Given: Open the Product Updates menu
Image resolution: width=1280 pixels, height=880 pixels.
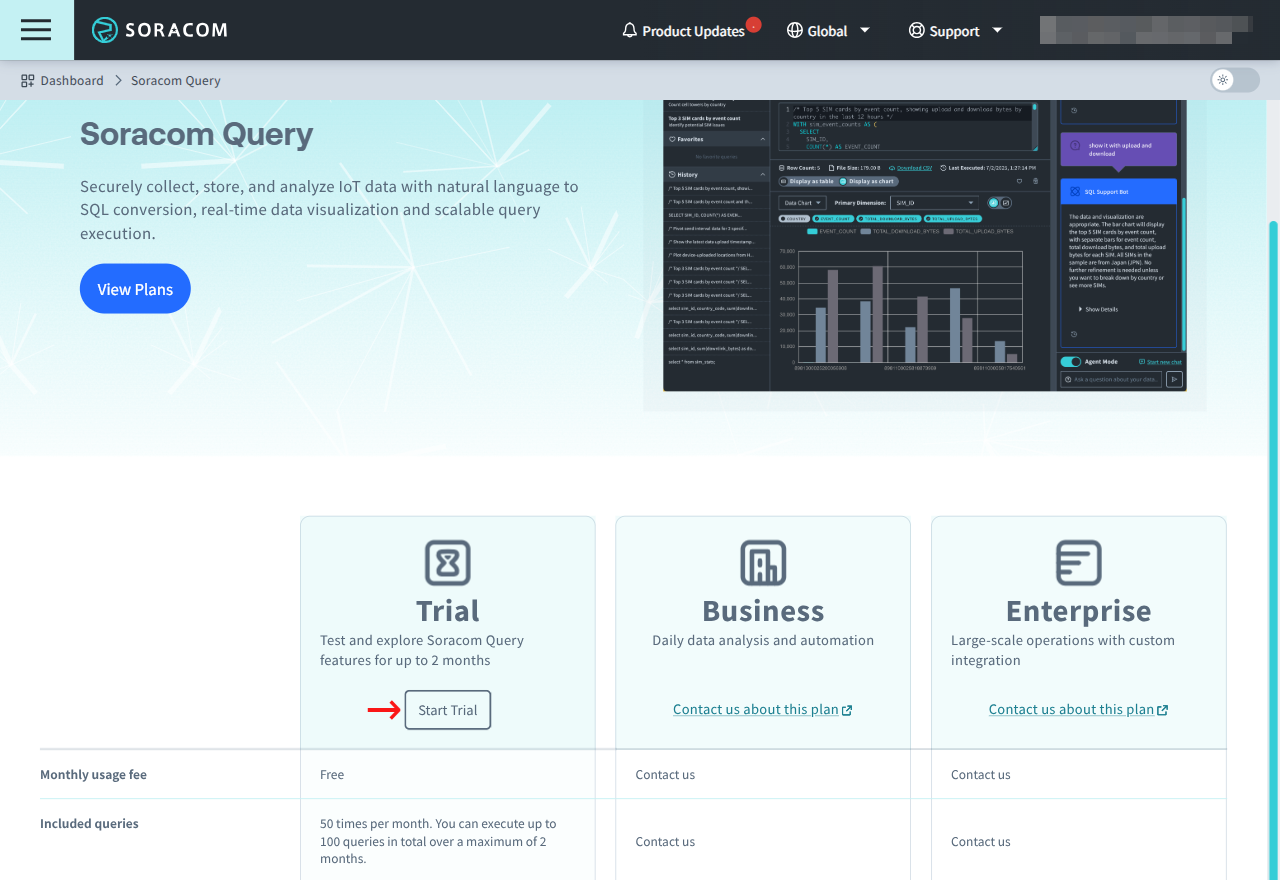Looking at the screenshot, I should point(692,31).
